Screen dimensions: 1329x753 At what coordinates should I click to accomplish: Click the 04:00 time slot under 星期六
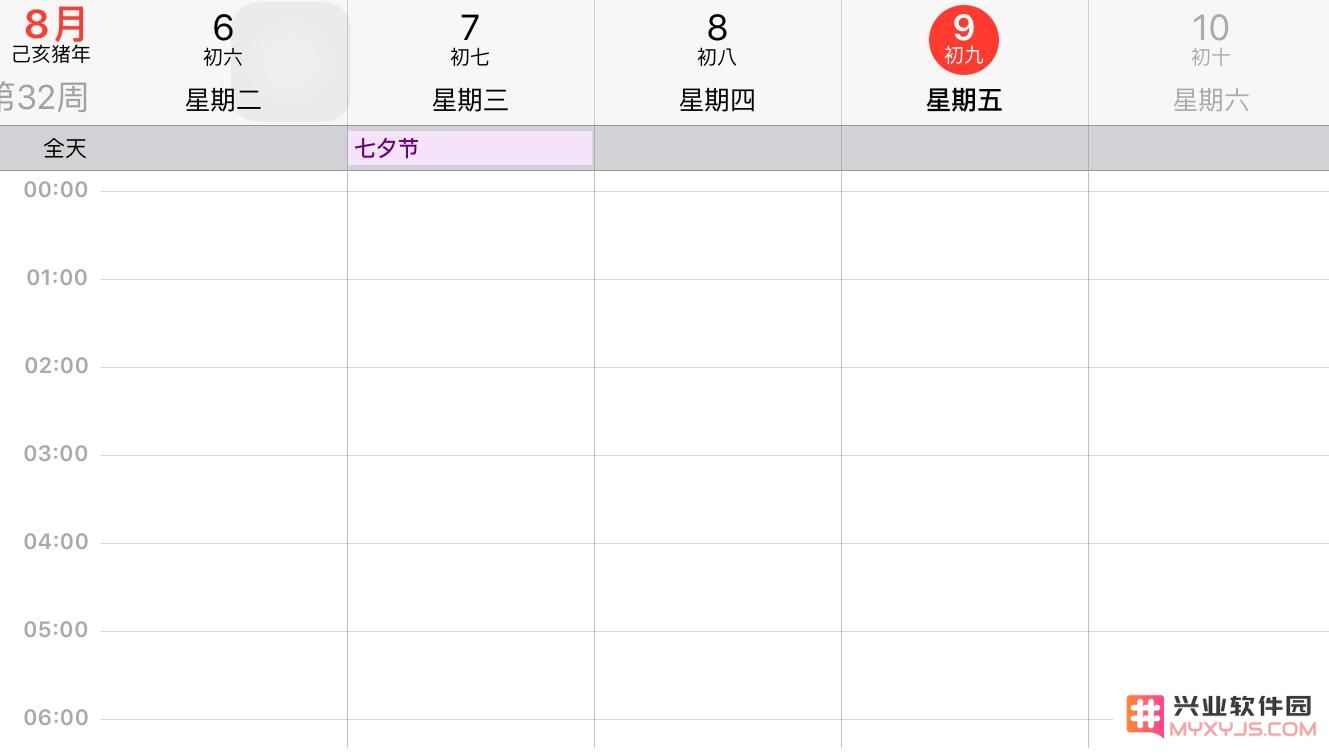tap(1209, 587)
